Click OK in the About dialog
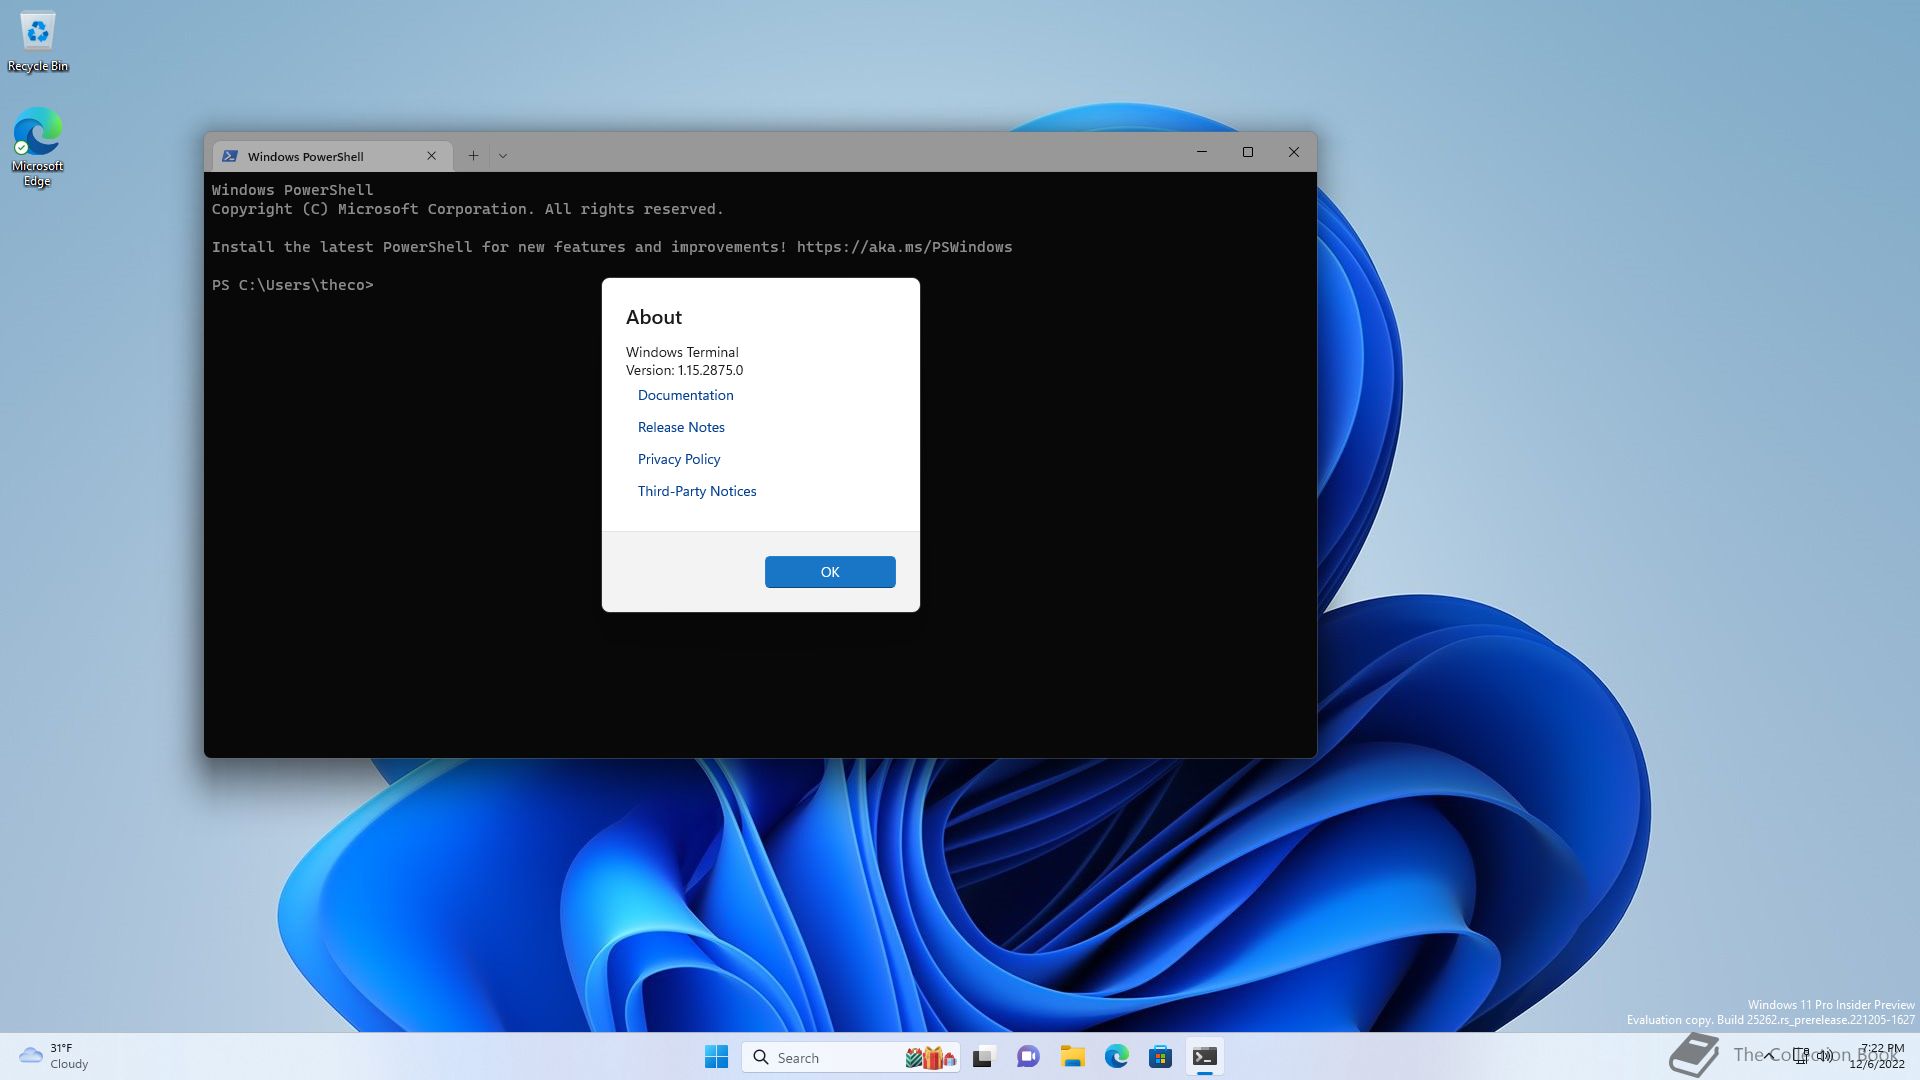This screenshot has height=1080, width=1920. [830, 572]
